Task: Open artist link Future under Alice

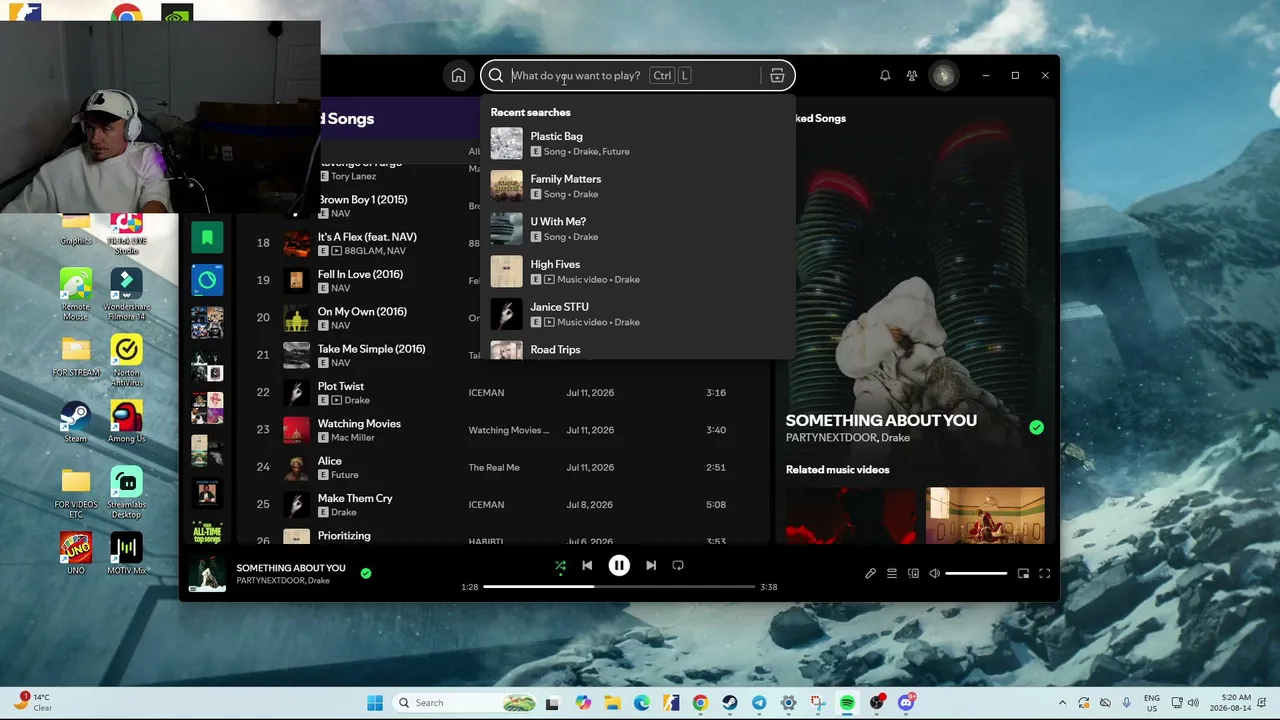Action: click(344, 475)
